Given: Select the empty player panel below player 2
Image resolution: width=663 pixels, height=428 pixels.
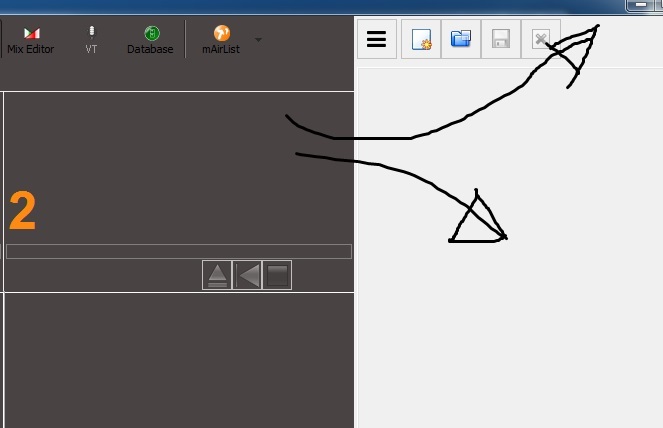Looking at the screenshot, I should 179,360.
